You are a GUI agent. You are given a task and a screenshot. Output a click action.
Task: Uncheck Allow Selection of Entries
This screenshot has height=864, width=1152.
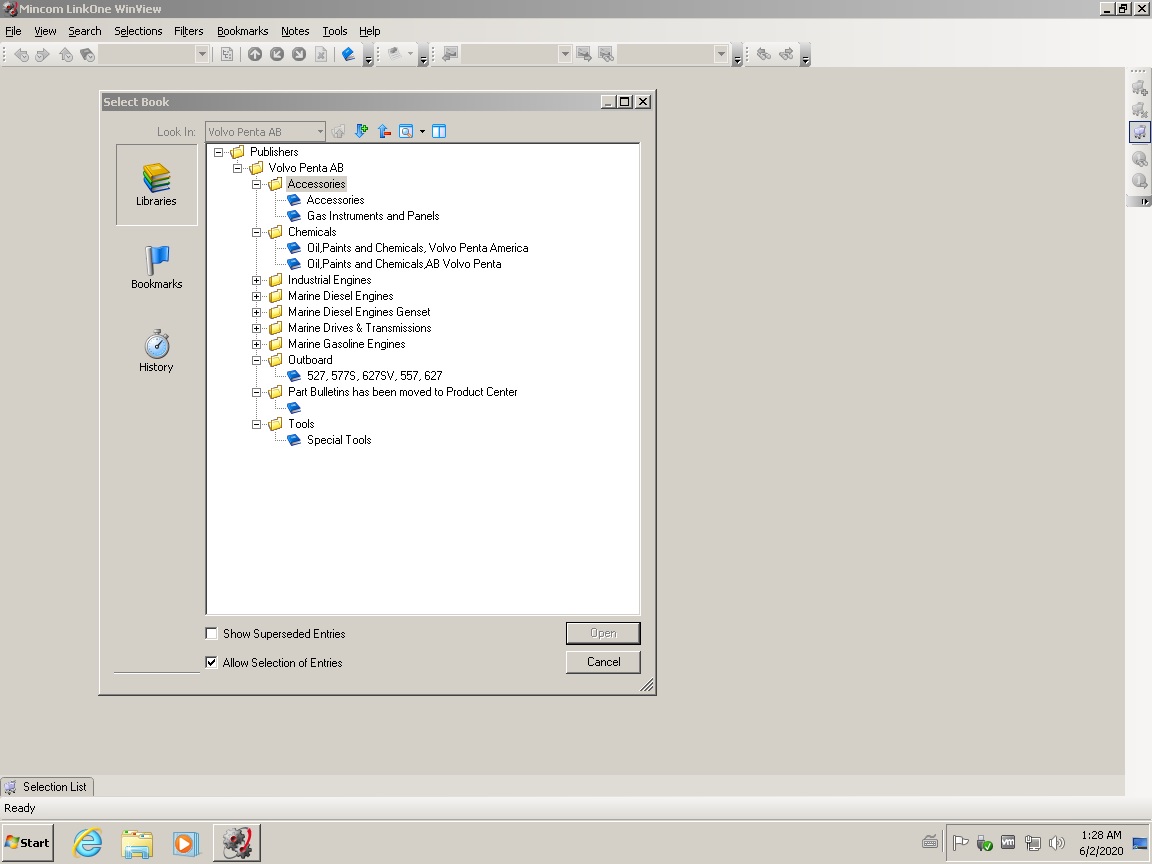pyautogui.click(x=211, y=662)
